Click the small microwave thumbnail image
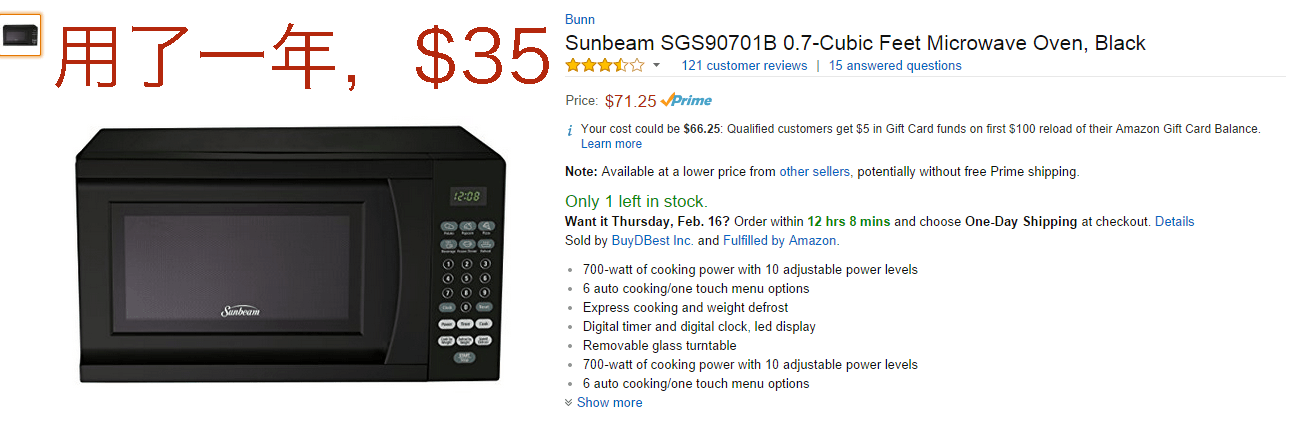This screenshot has width=1298, height=423. pyautogui.click(x=20, y=35)
